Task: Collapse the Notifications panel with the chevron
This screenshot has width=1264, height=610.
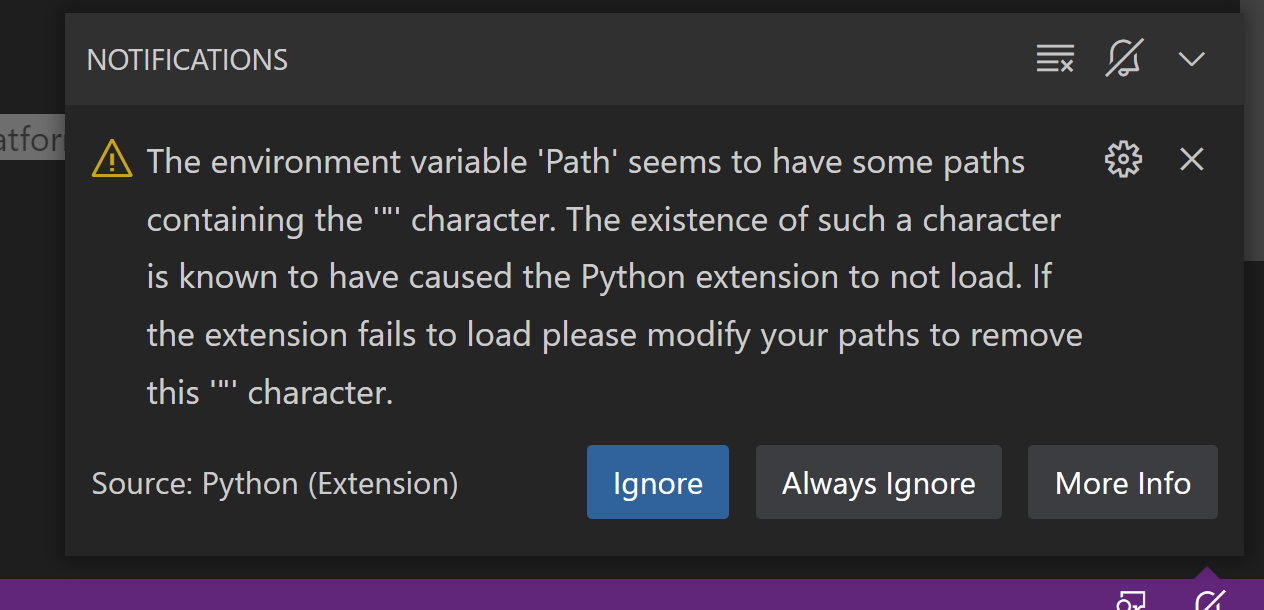Action: 1191,59
